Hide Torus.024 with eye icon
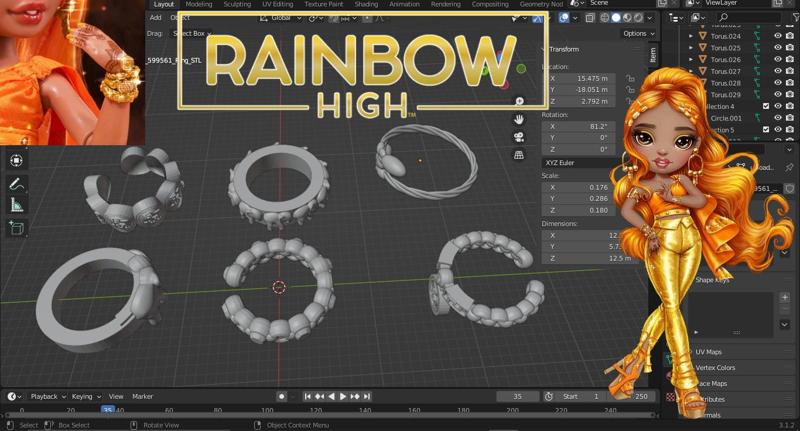Image resolution: width=800 pixels, height=431 pixels. point(778,36)
